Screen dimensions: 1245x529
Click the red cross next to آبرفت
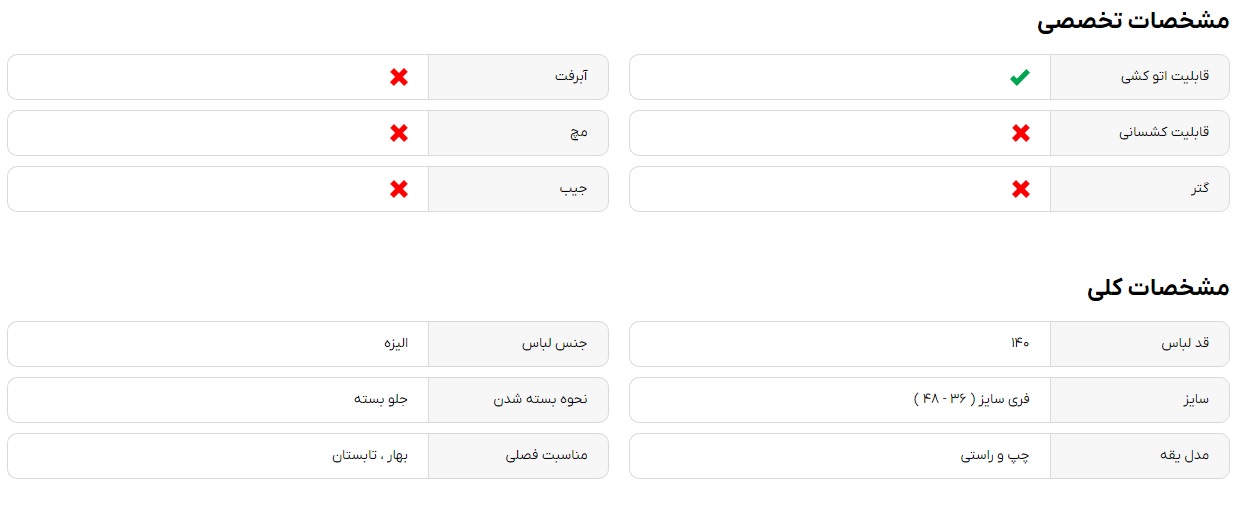pos(399,77)
